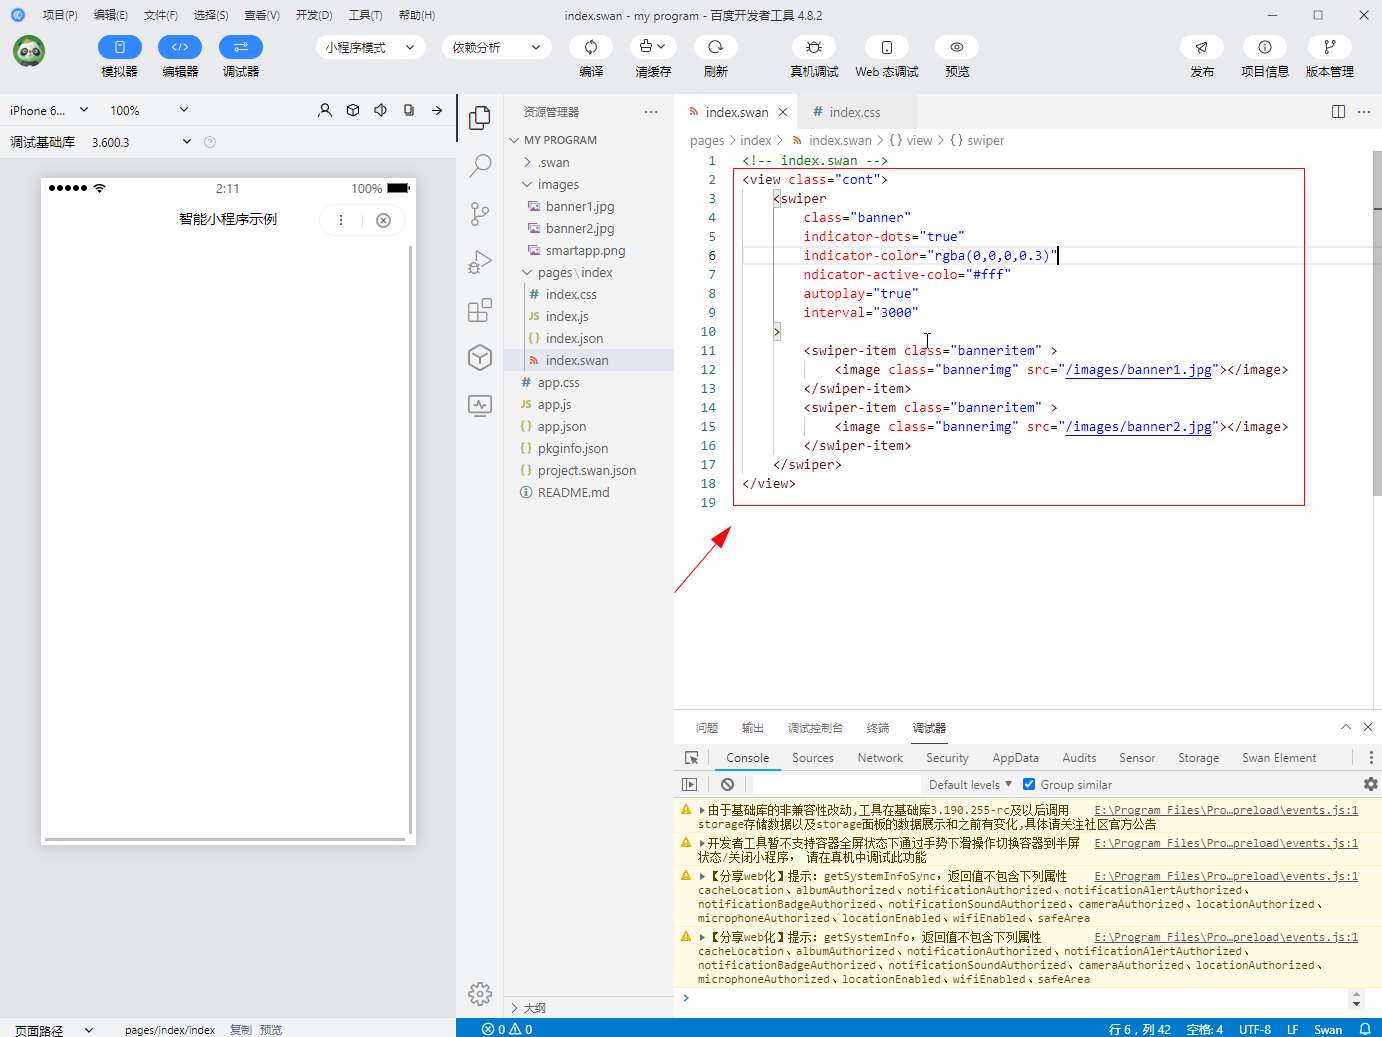This screenshot has width=1382, height=1037.
Task: Switch to the Sources tab
Action: [813, 758]
